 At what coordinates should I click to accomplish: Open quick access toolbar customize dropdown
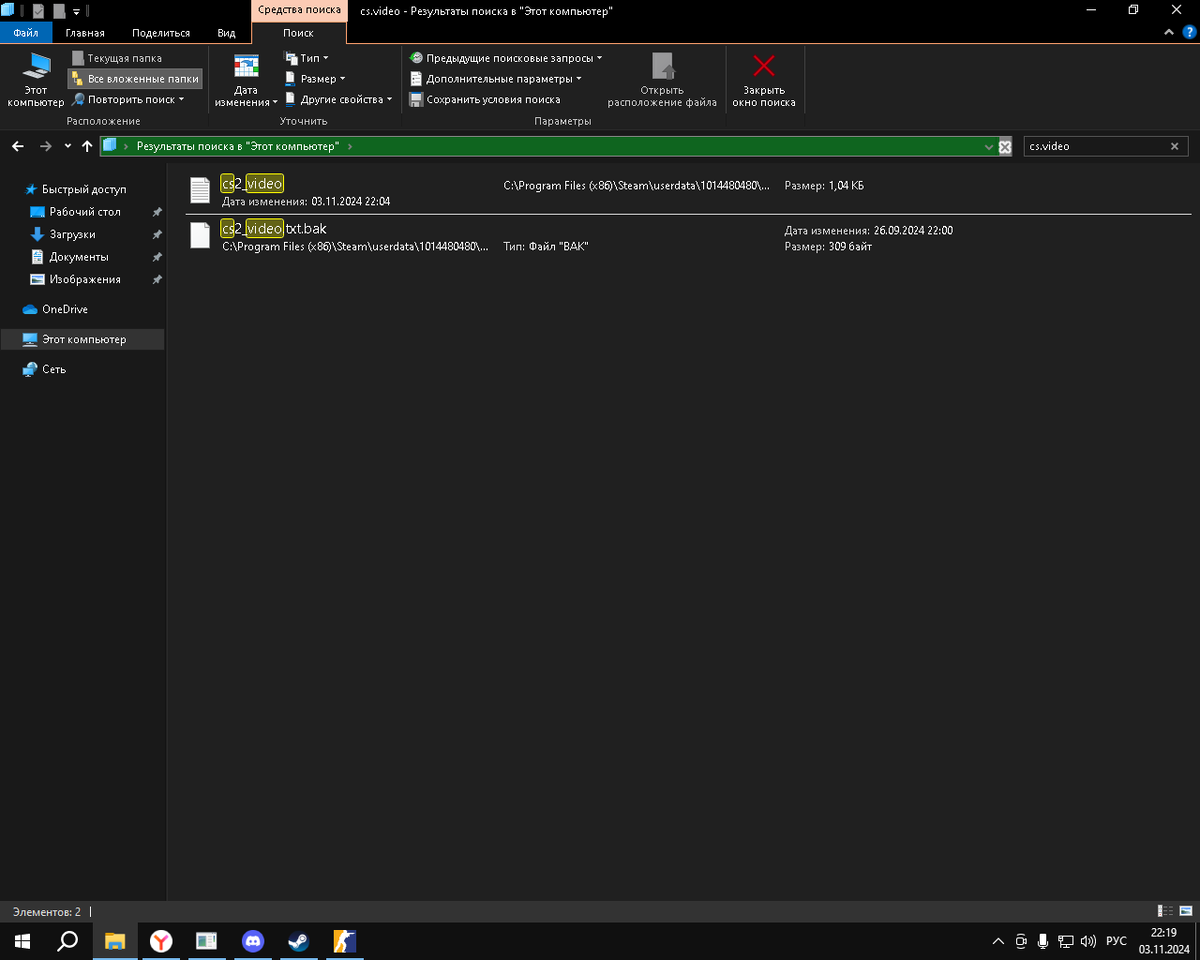pos(76,11)
